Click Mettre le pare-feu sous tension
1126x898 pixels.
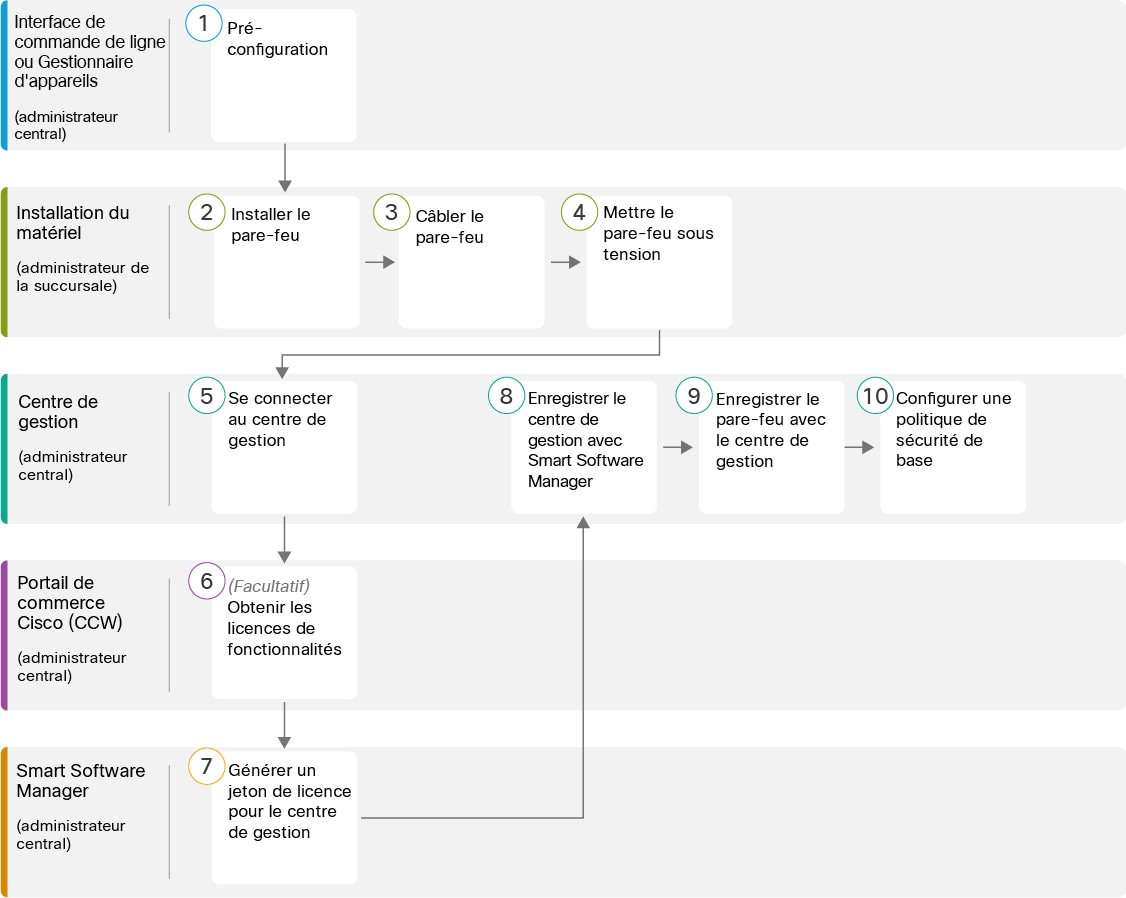tap(659, 262)
